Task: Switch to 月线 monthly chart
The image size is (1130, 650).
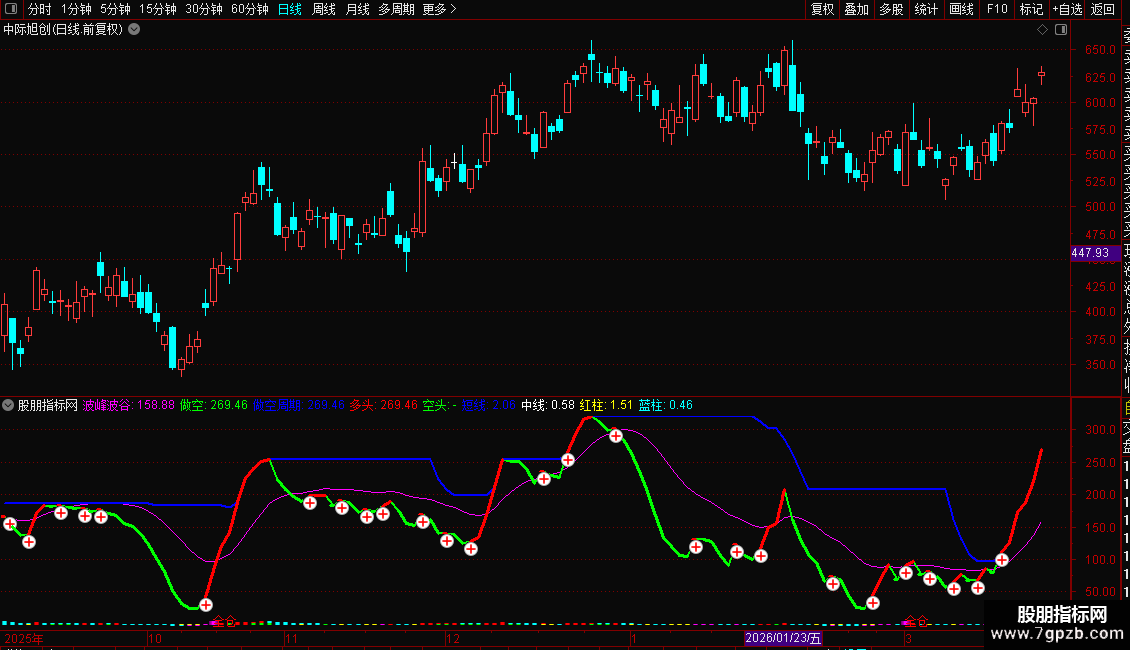Action: 357,9
